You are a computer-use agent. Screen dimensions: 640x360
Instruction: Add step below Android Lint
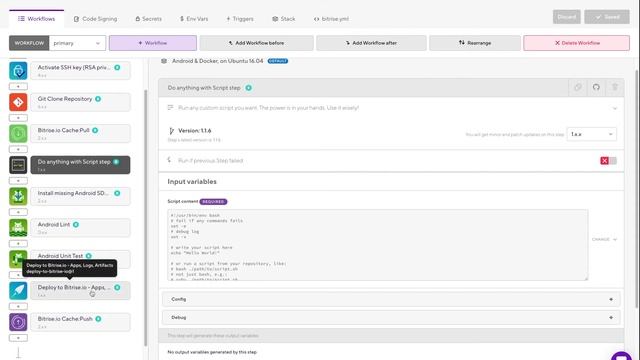click(x=18, y=244)
